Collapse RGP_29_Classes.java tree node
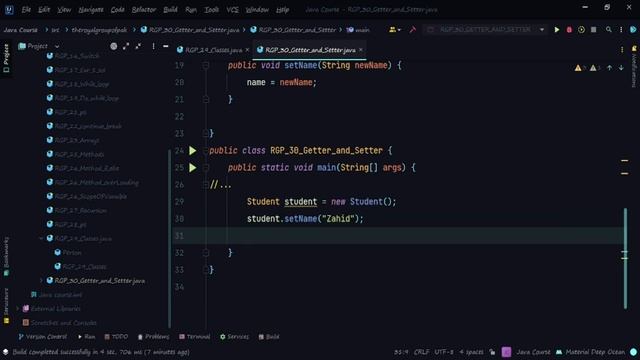 tap(41, 238)
